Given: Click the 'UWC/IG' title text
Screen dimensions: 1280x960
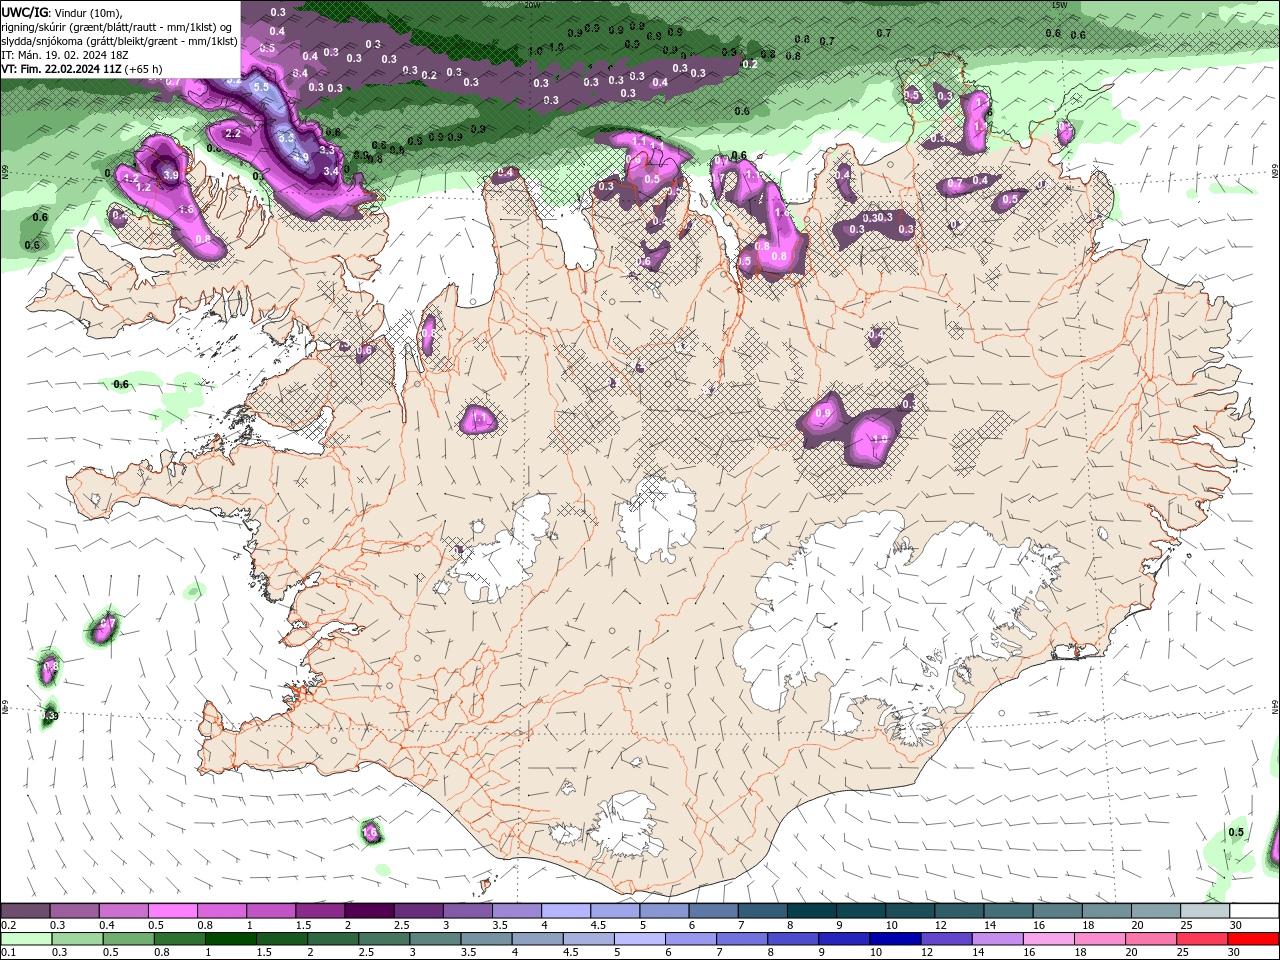Looking at the screenshot, I should point(25,12).
